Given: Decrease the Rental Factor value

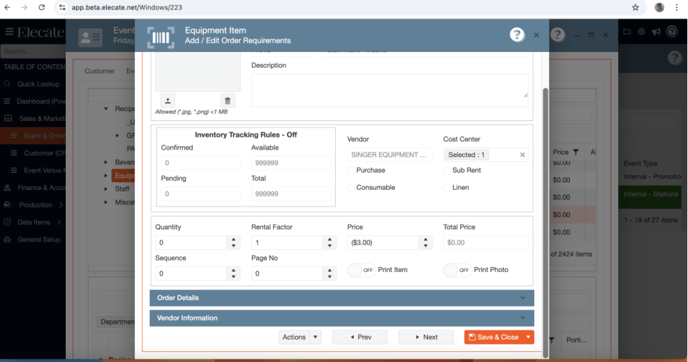Looking at the screenshot, I should click(x=330, y=246).
